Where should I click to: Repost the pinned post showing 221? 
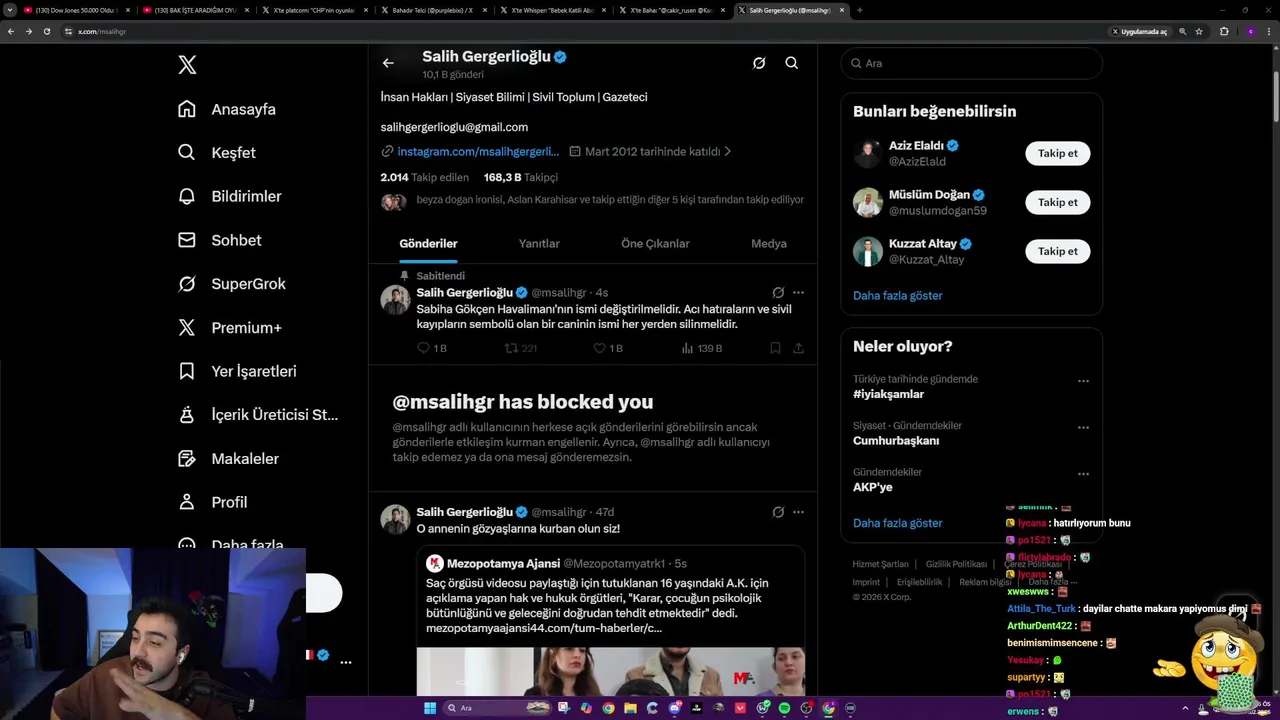pyautogui.click(x=520, y=348)
